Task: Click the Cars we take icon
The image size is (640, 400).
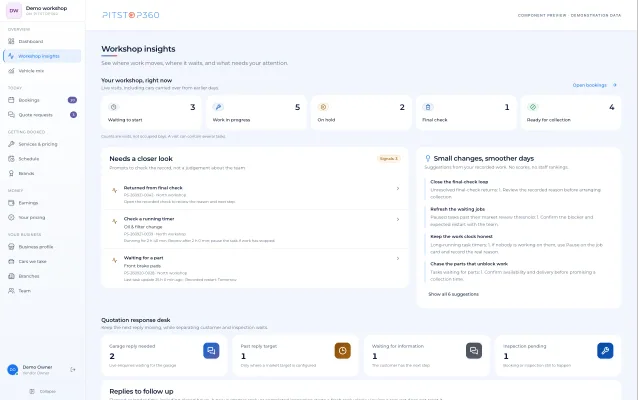Action: [x=11, y=262]
